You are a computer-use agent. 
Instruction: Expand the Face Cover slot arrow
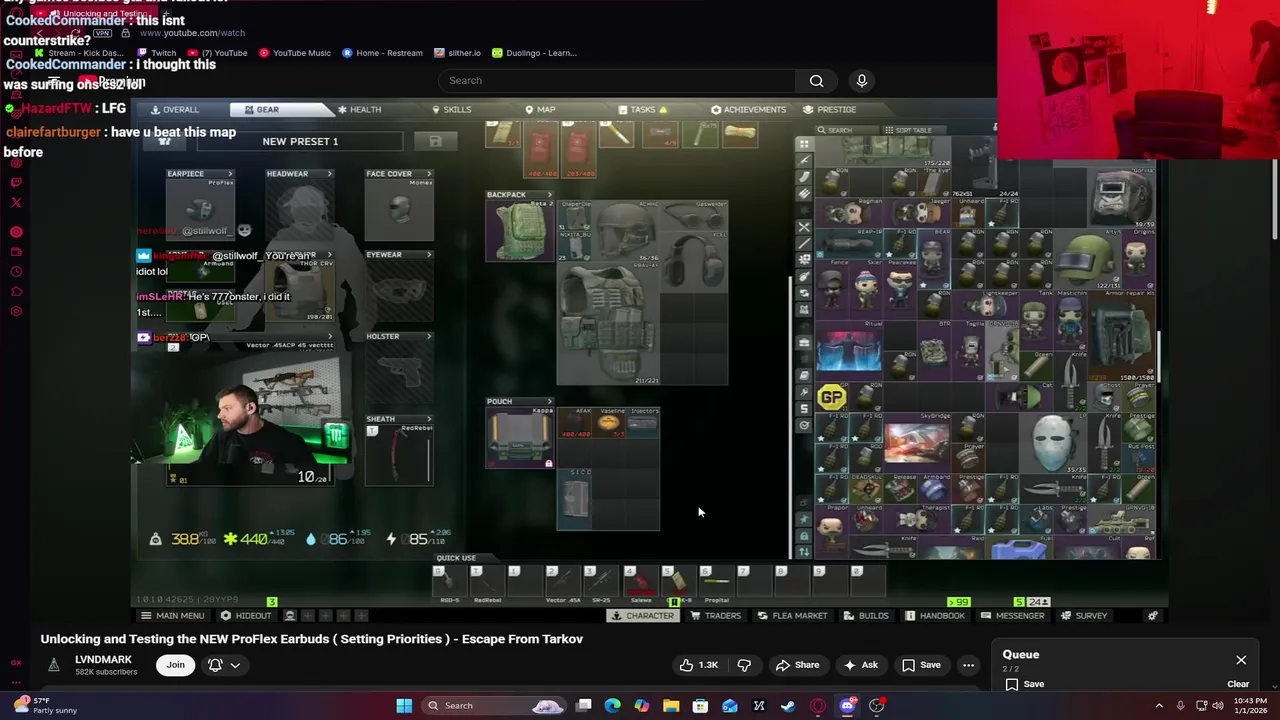429,174
